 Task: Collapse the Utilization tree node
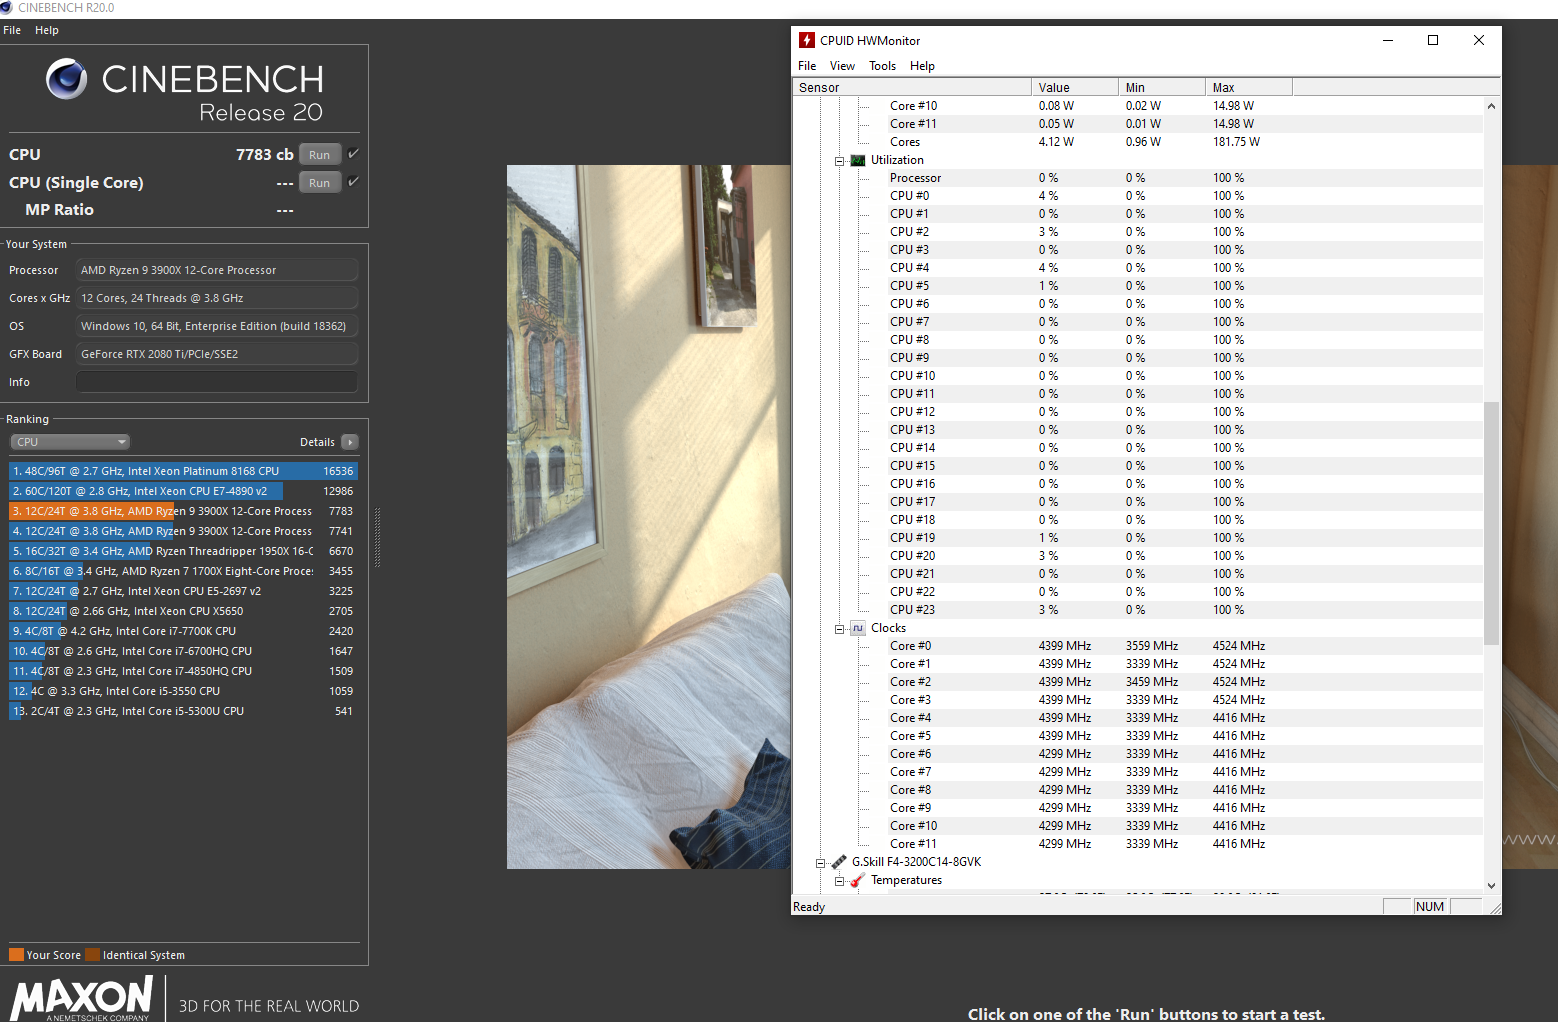click(x=840, y=161)
